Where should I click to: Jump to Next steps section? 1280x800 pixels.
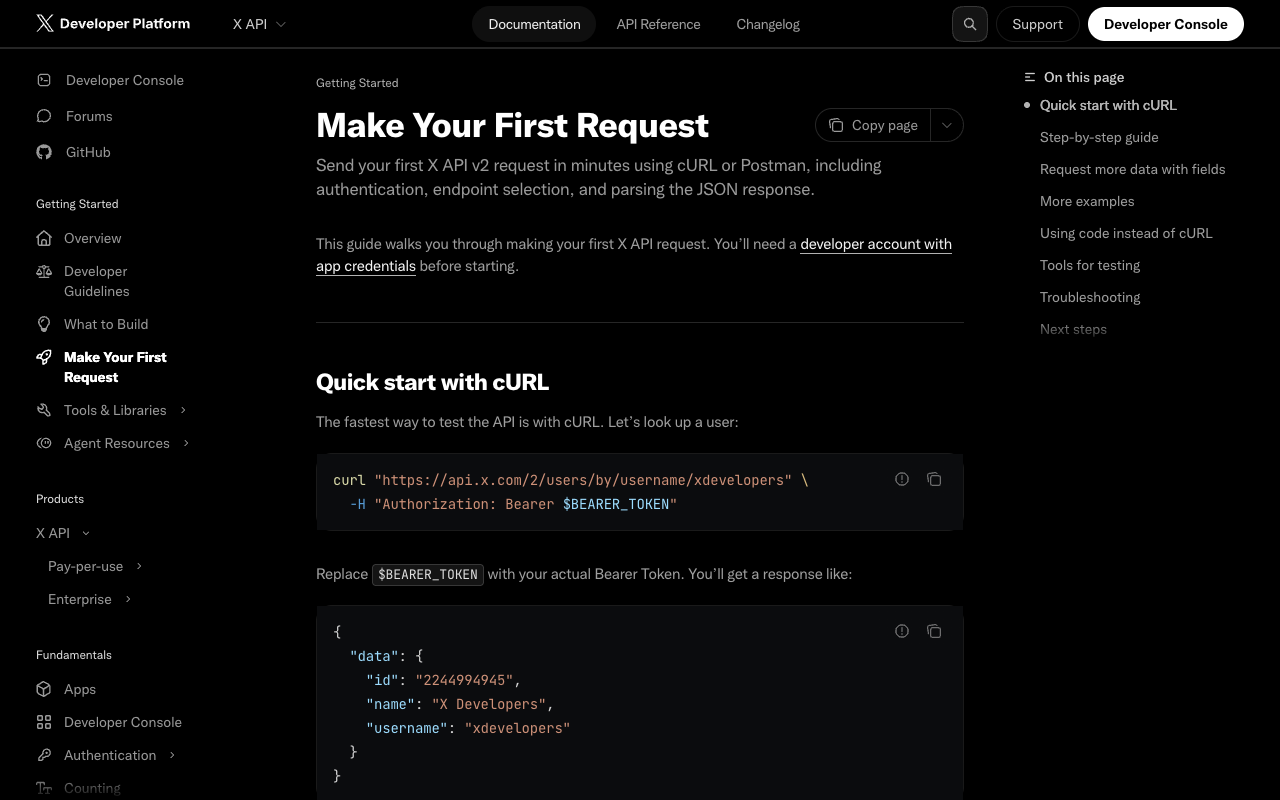click(1073, 329)
